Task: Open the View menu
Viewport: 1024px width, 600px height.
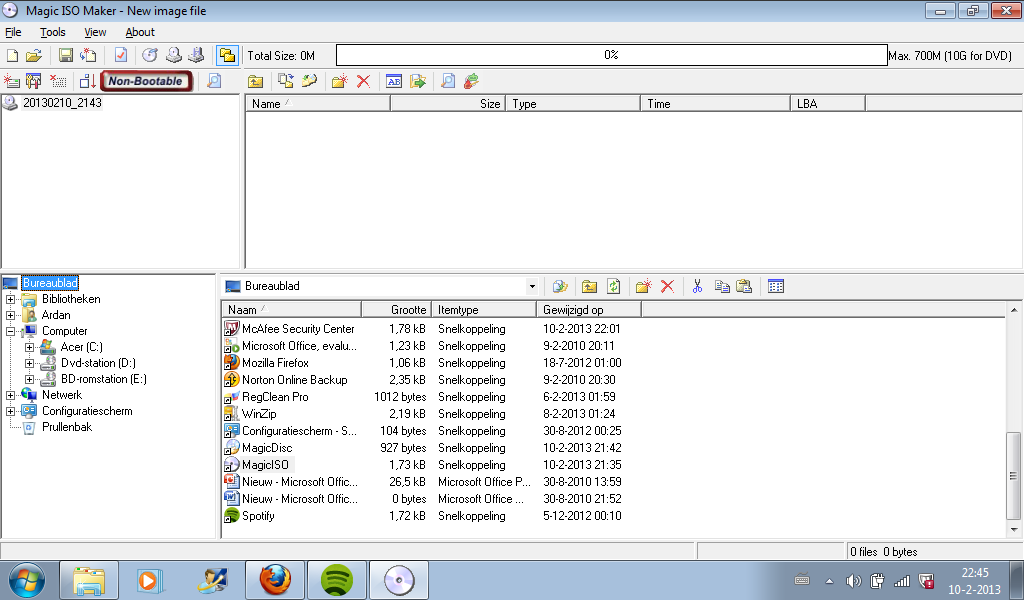Action: pos(95,32)
